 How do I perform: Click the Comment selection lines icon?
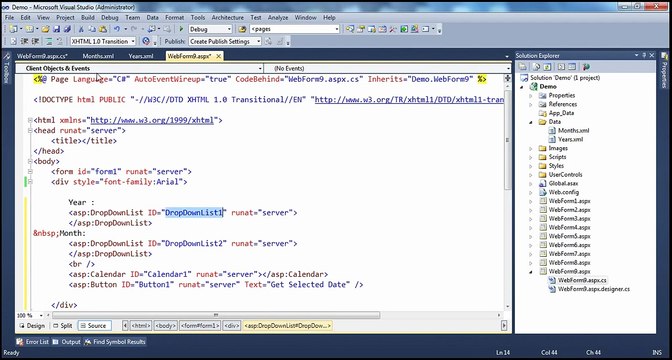click(48, 41)
